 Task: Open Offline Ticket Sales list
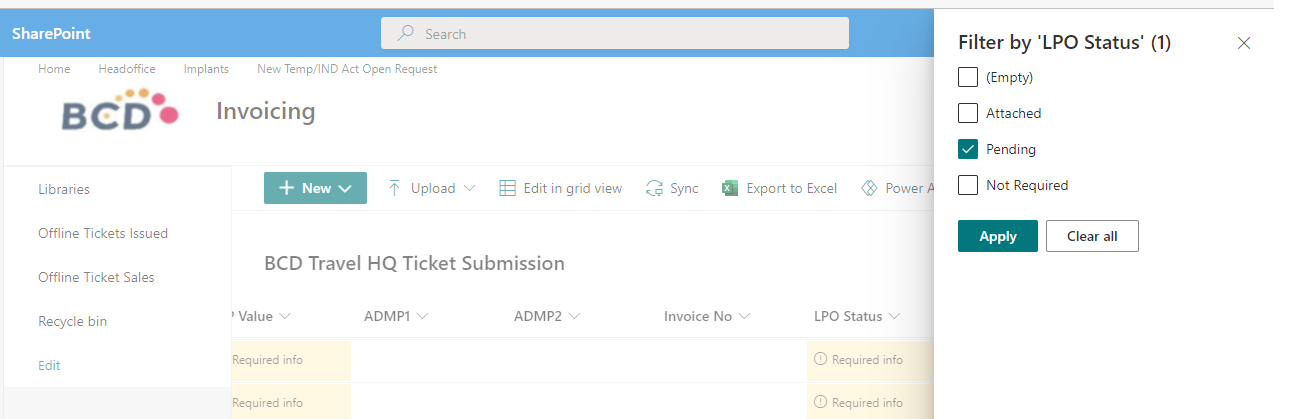coord(96,277)
